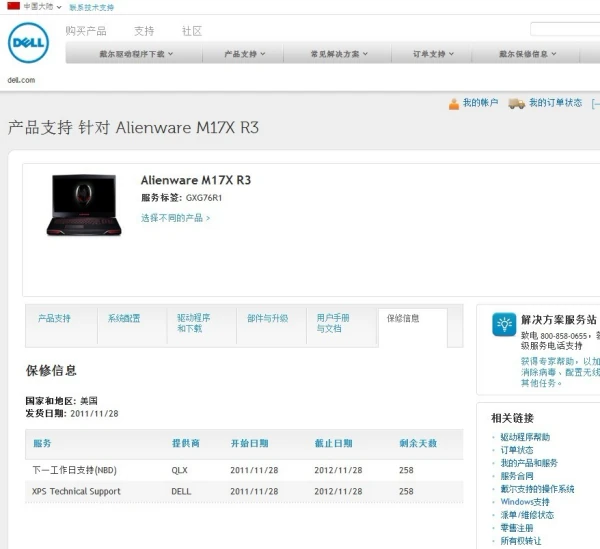Open 服务合同 related link
This screenshot has width=600, height=549.
[517, 476]
